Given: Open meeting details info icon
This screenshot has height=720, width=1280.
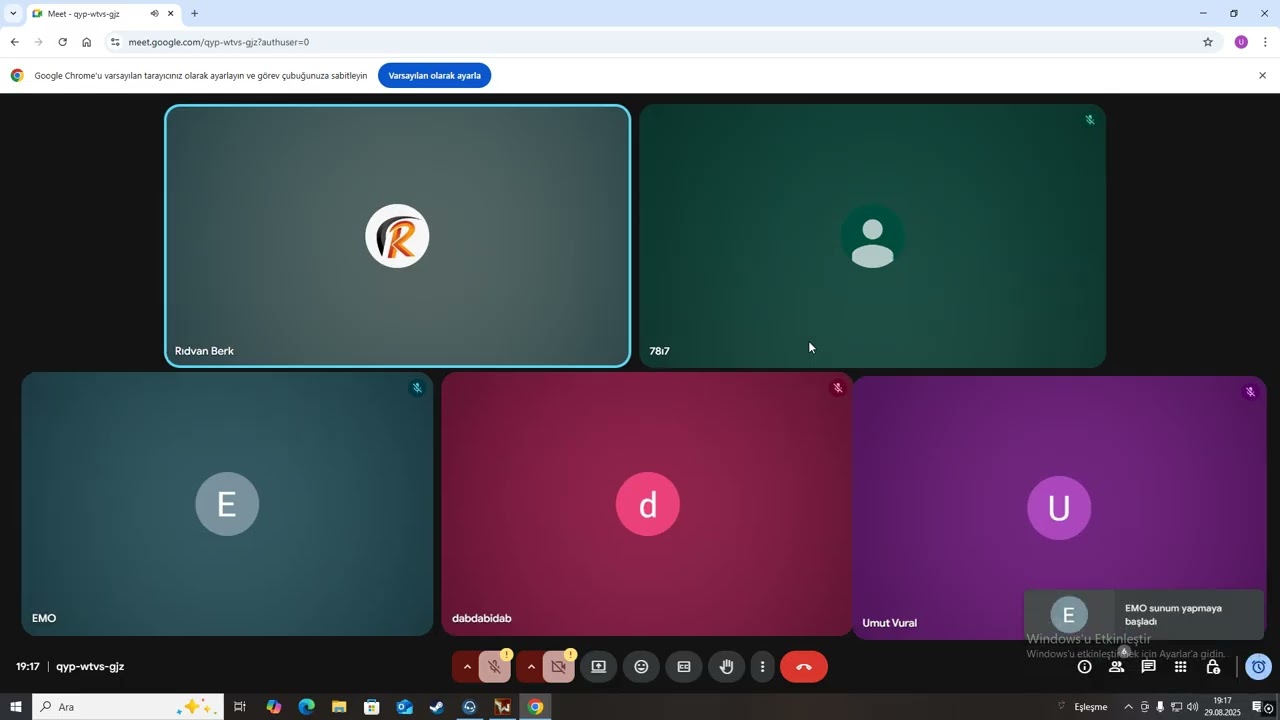Looking at the screenshot, I should 1084,667.
